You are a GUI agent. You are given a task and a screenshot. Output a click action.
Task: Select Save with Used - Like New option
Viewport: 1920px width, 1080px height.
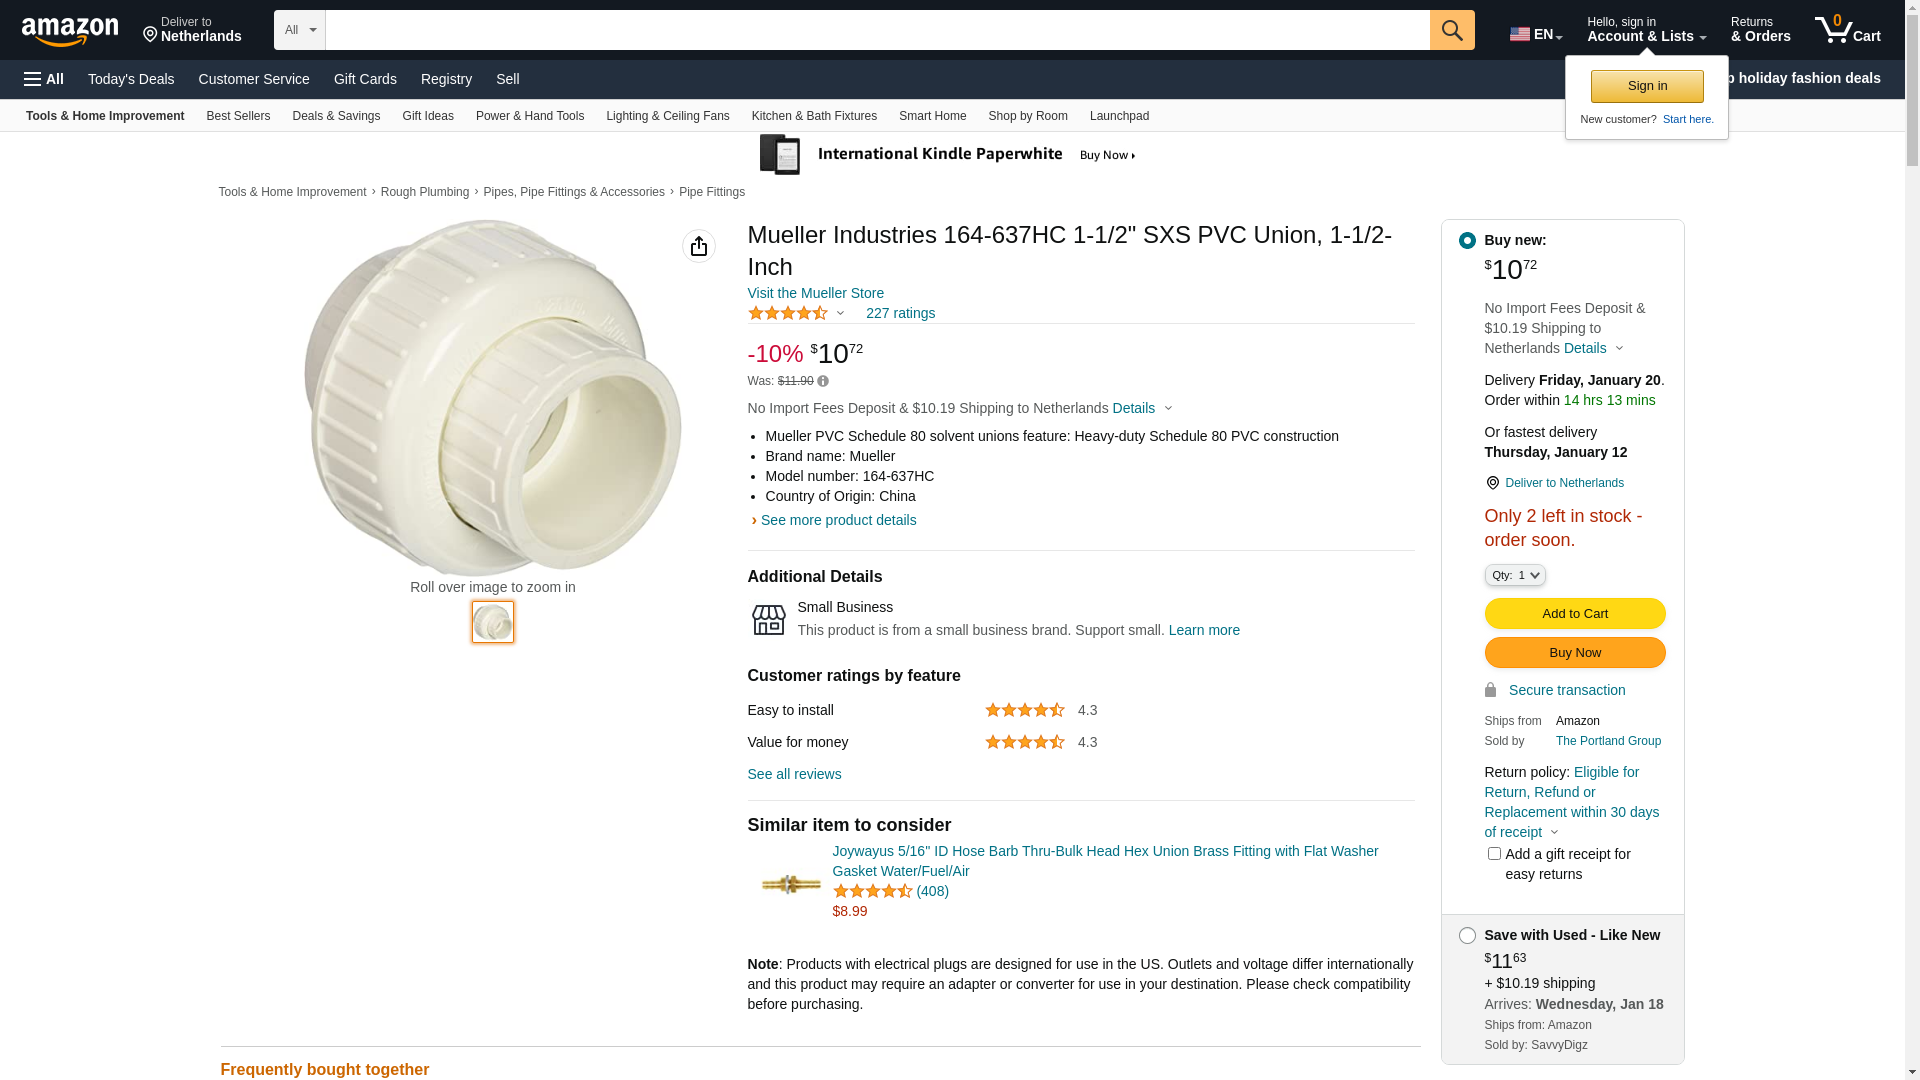[1467, 936]
